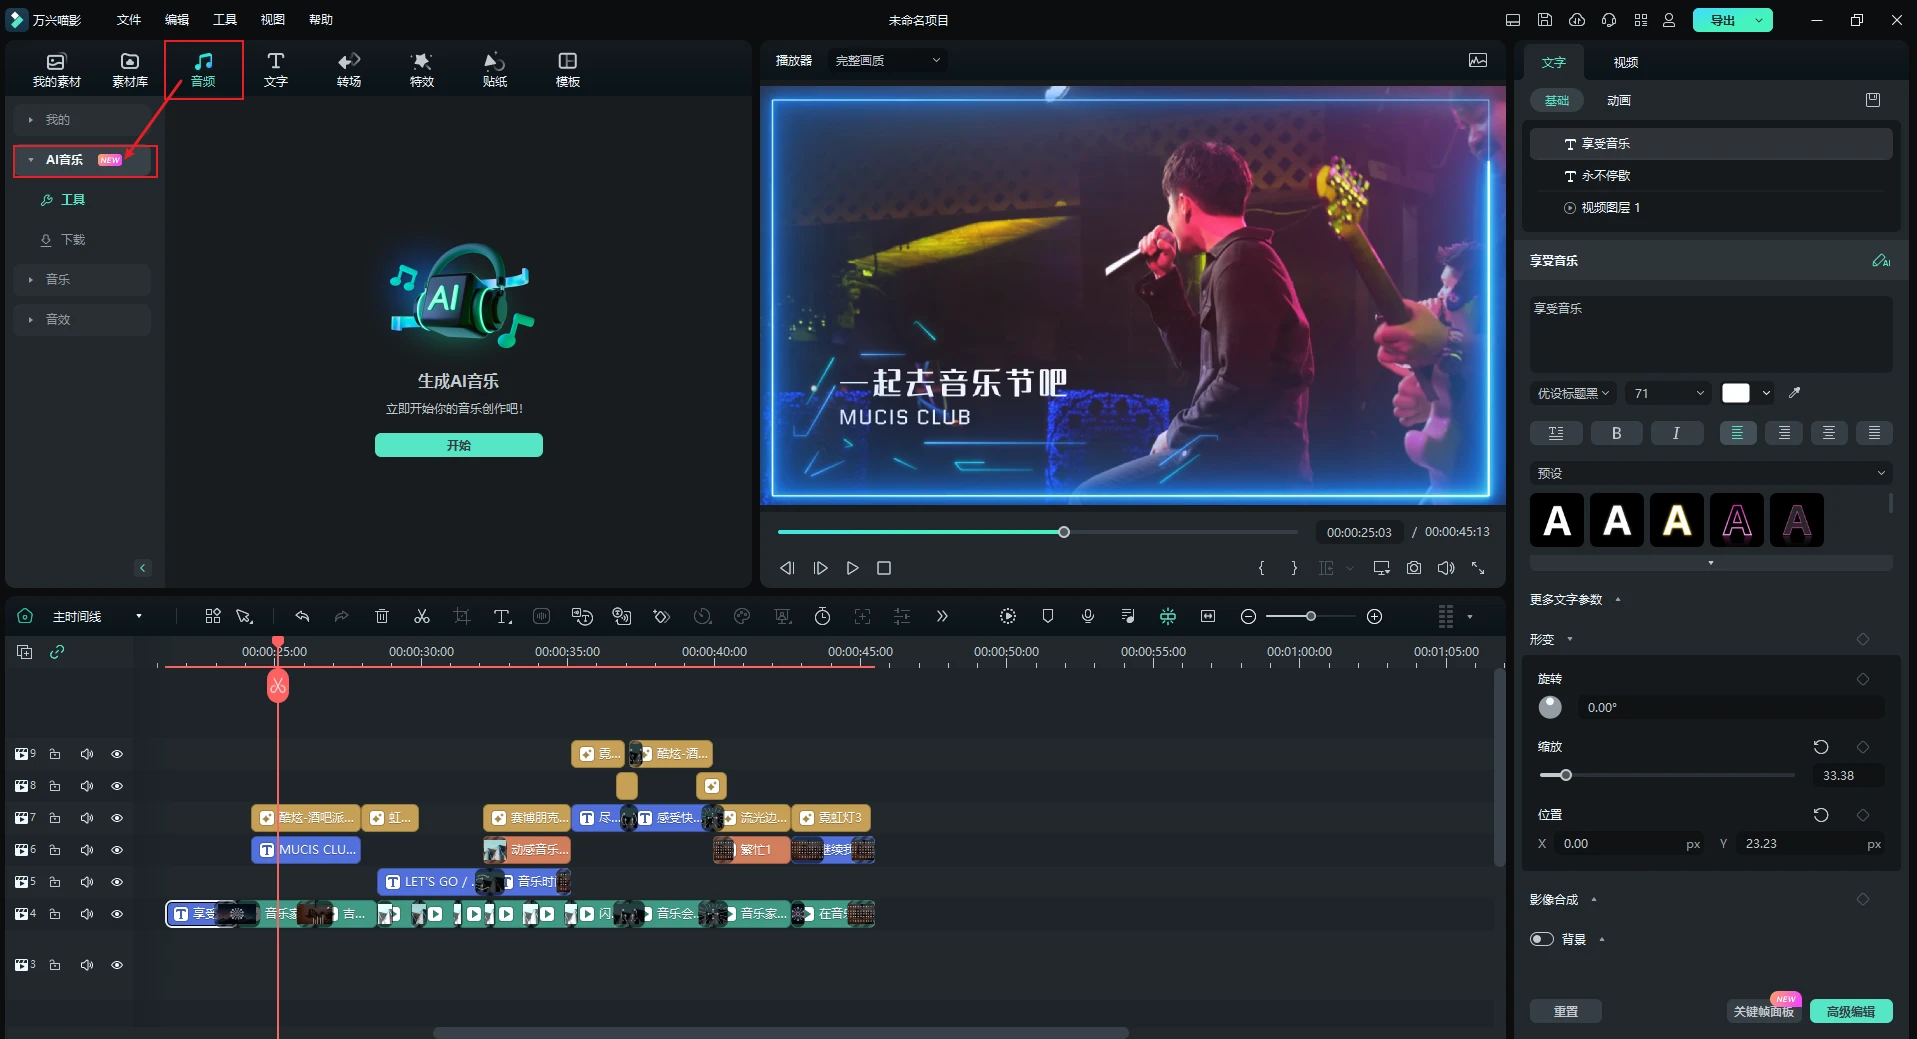Show more timeline tools double-arrow
1917x1039 pixels.
tap(942, 616)
